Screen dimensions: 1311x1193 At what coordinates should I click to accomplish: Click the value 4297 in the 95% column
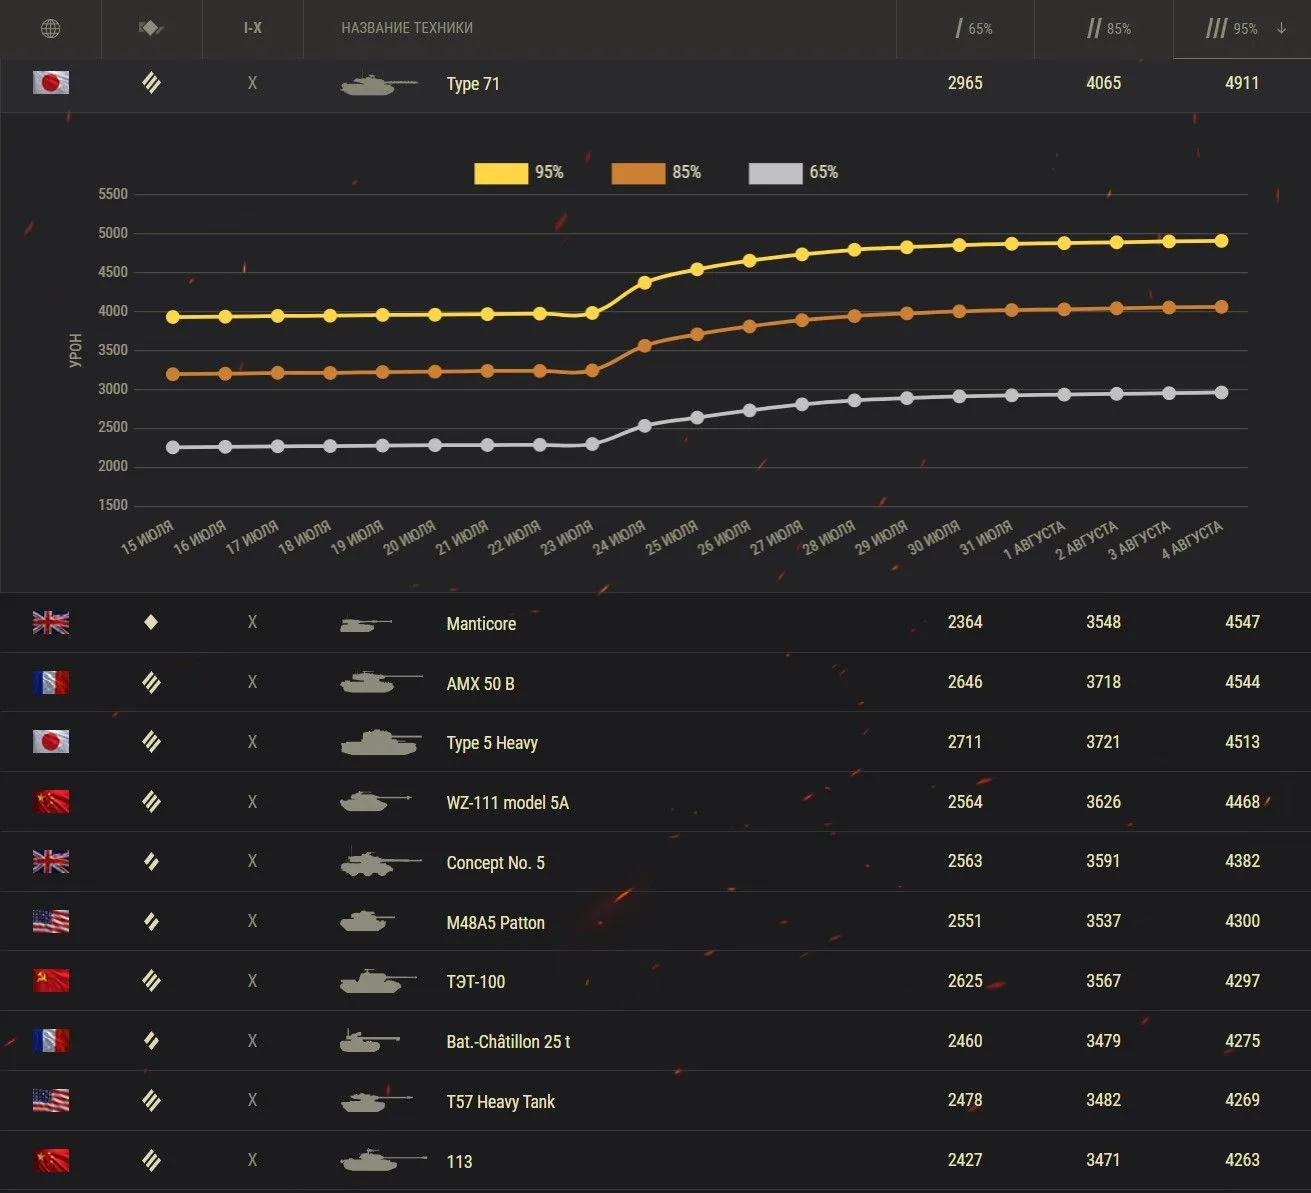pyautogui.click(x=1242, y=981)
